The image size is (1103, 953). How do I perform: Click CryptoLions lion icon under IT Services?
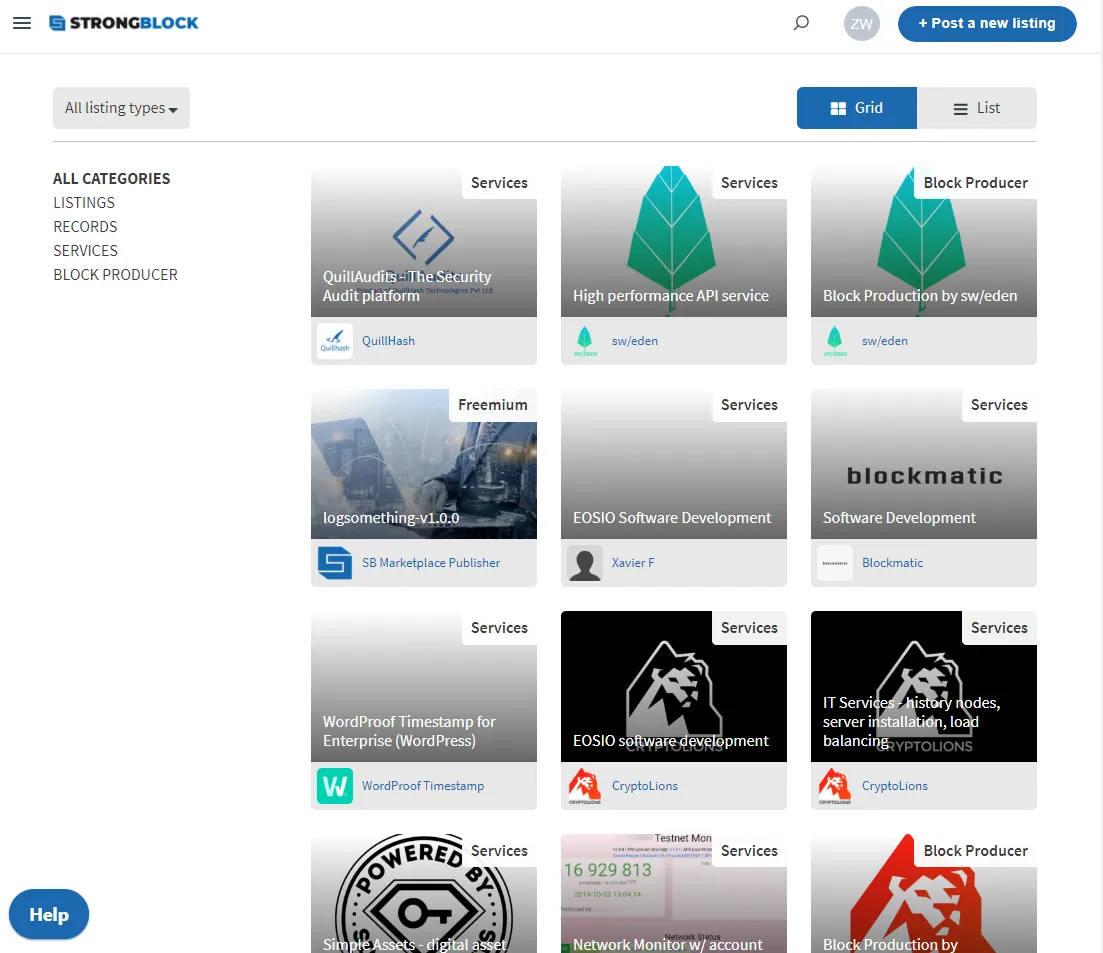coord(834,786)
